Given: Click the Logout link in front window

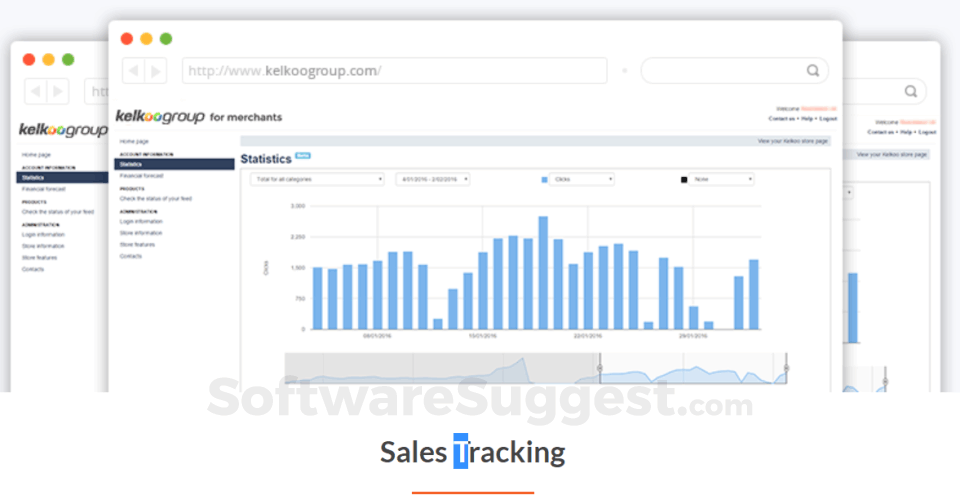Looking at the screenshot, I should click(828, 119).
